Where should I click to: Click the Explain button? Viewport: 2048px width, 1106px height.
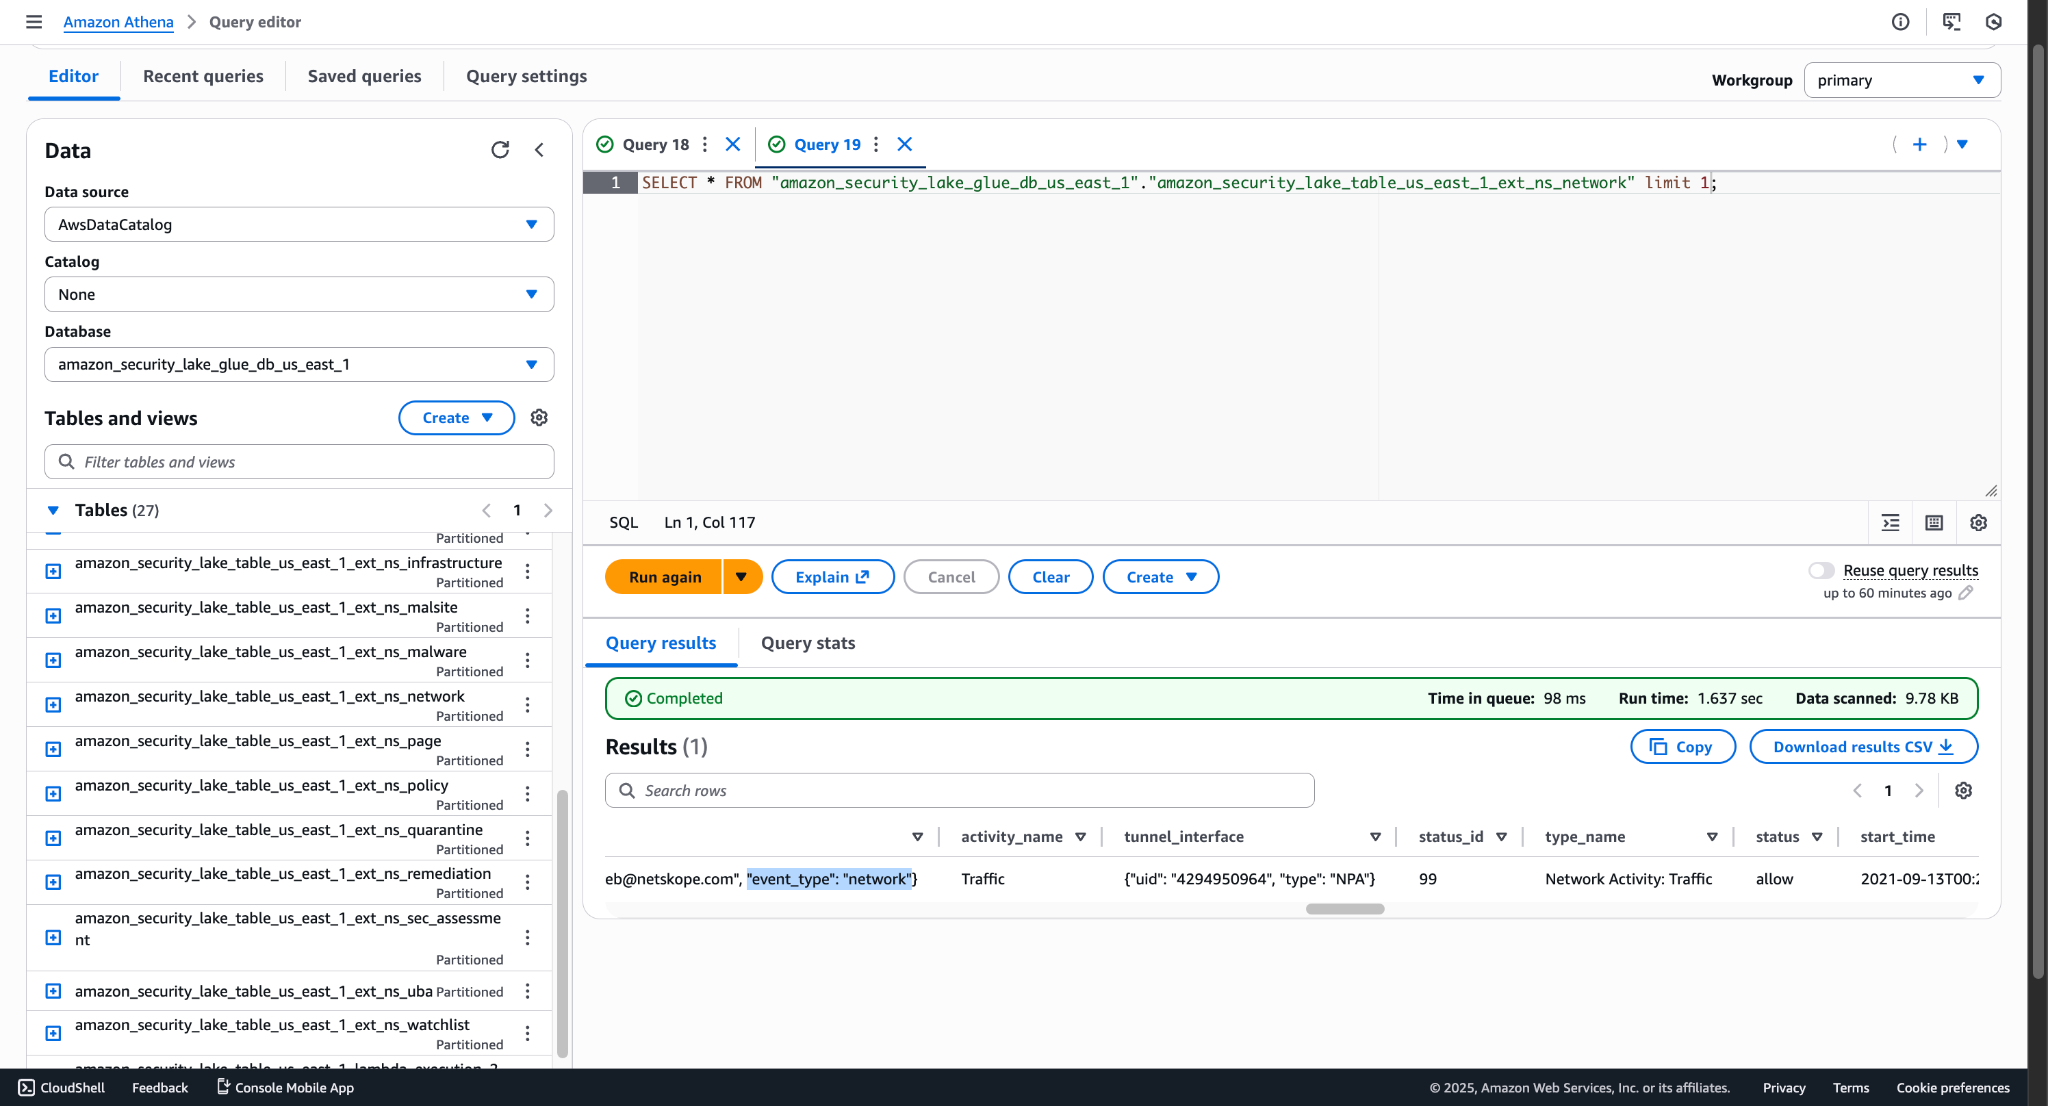pyautogui.click(x=833, y=577)
